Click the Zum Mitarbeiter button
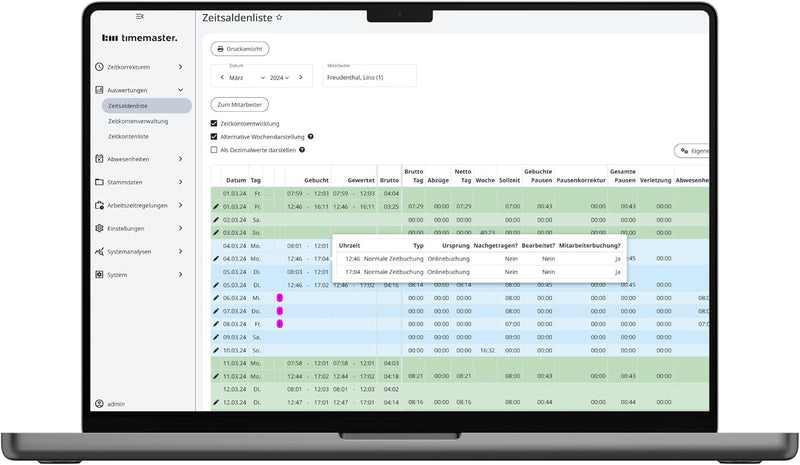Viewport: 800px width, 465px height. point(239,104)
